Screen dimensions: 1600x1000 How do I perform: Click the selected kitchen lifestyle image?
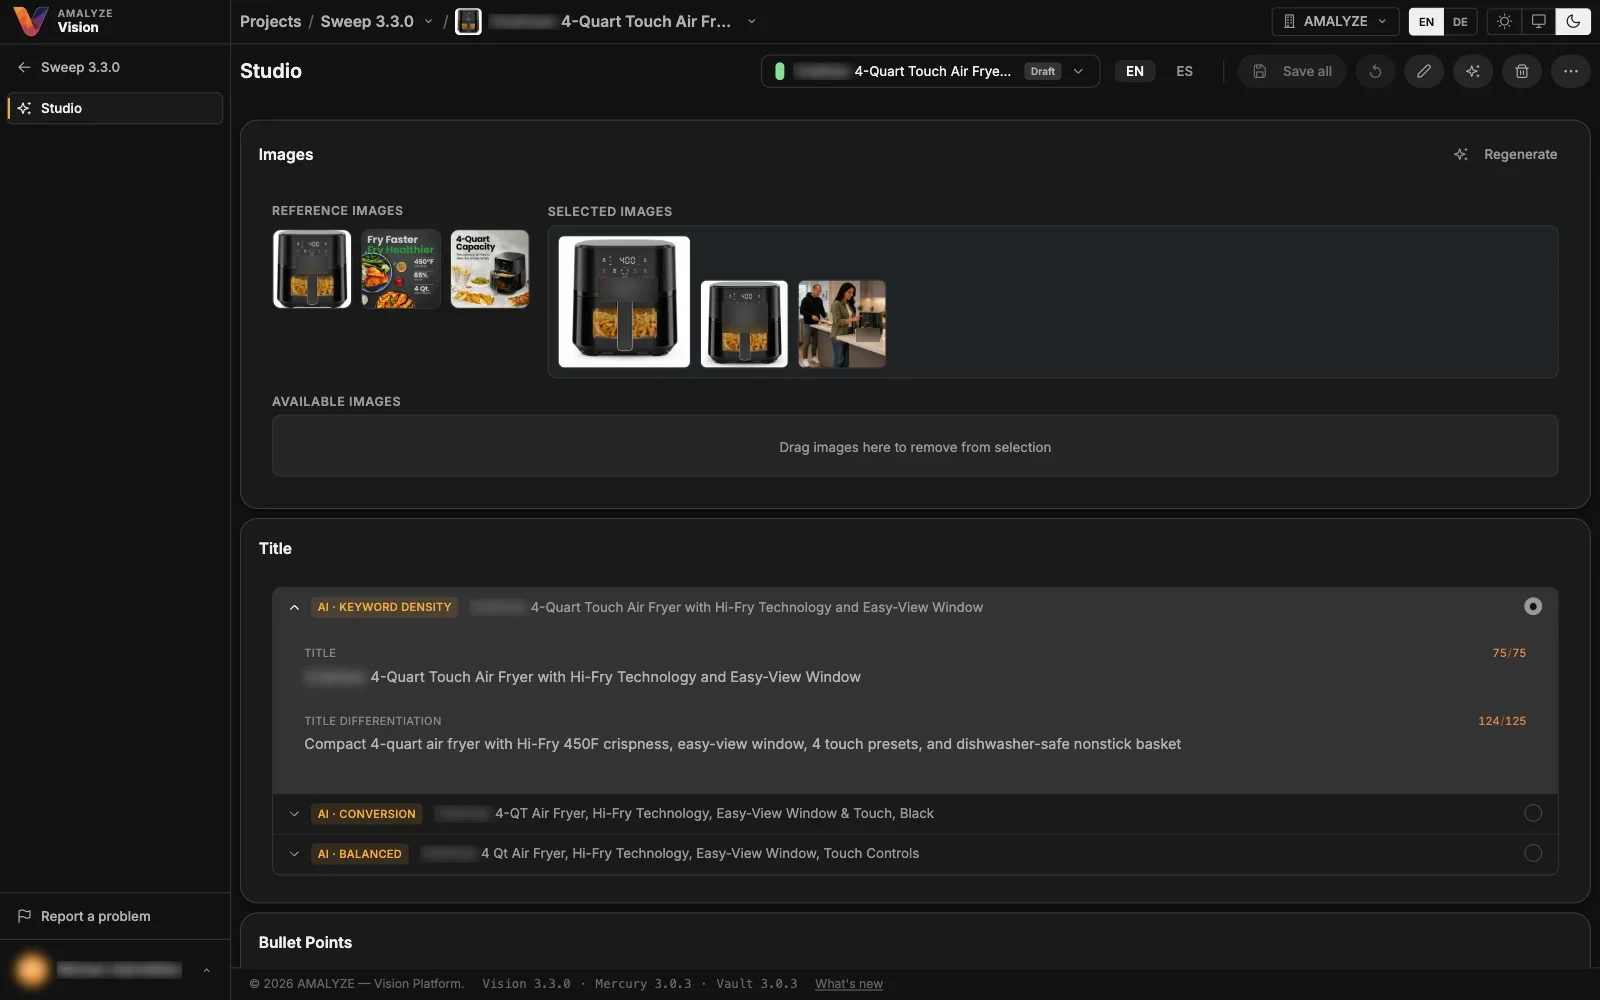(x=842, y=324)
